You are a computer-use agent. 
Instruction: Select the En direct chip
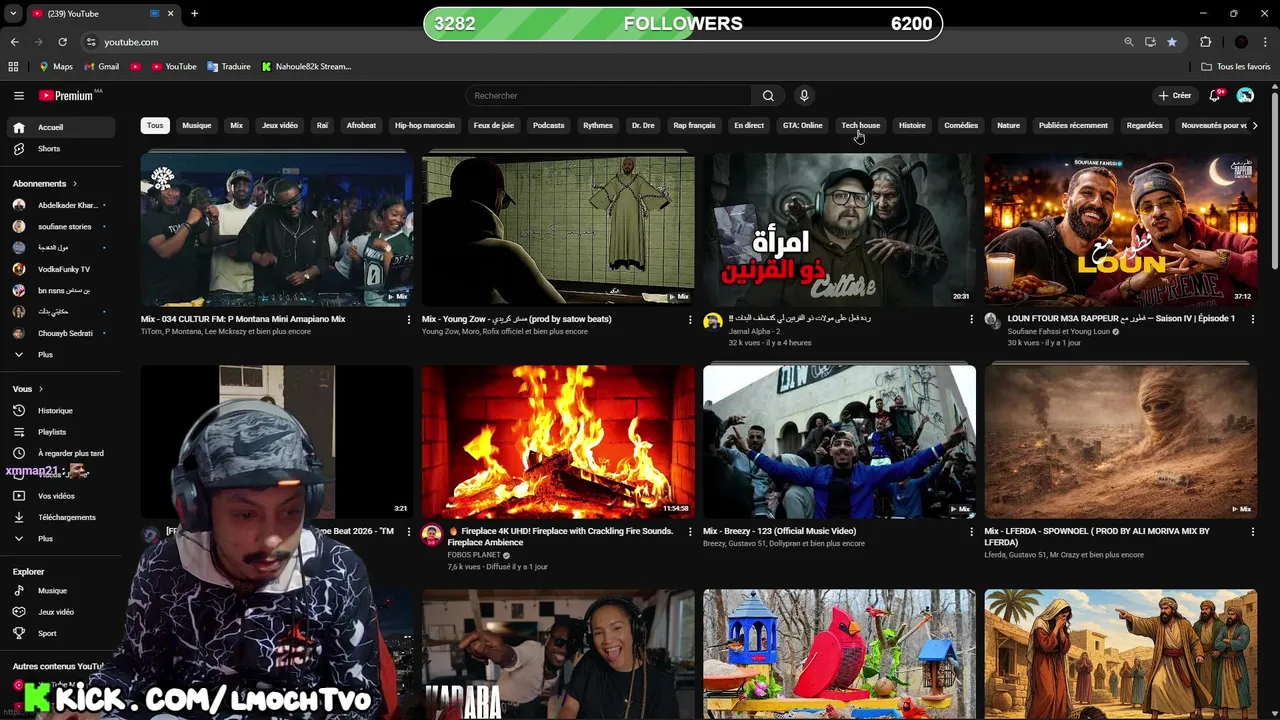(749, 126)
